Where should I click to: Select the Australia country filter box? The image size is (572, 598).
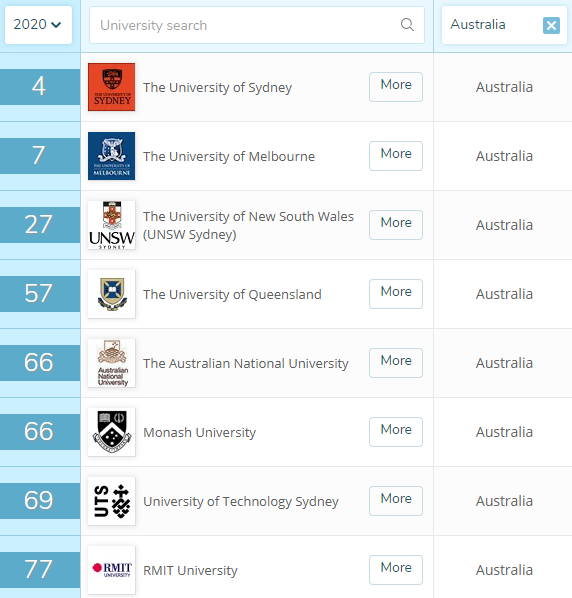click(504, 25)
